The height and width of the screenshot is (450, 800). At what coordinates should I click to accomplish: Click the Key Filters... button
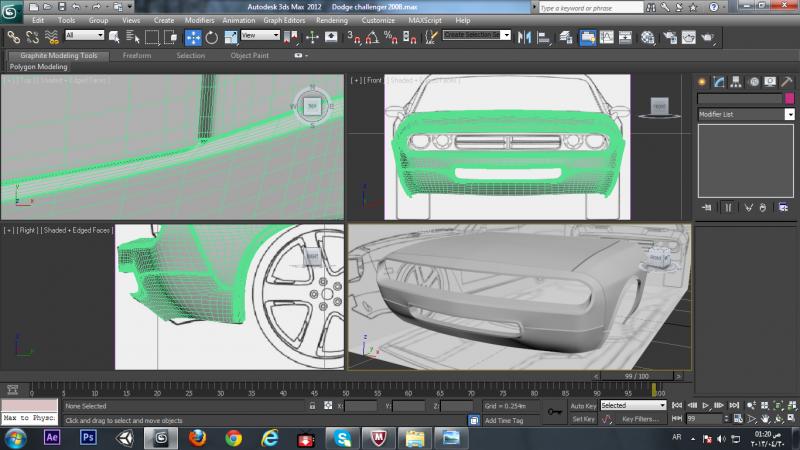639,419
